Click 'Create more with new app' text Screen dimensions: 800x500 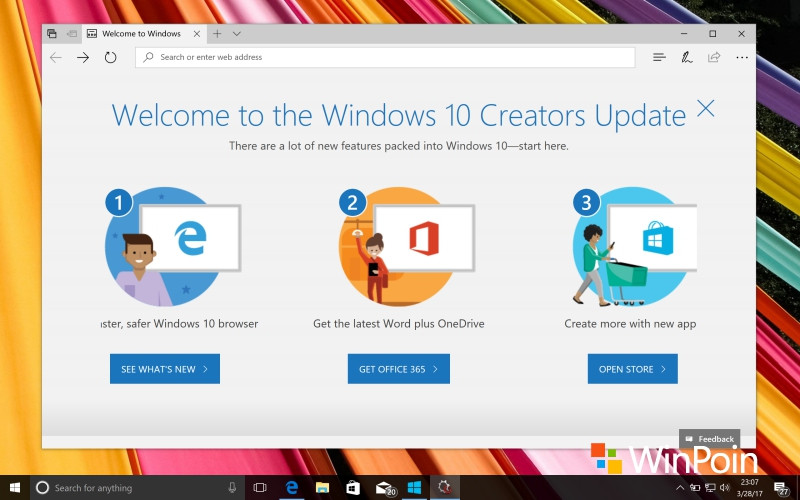tap(630, 323)
